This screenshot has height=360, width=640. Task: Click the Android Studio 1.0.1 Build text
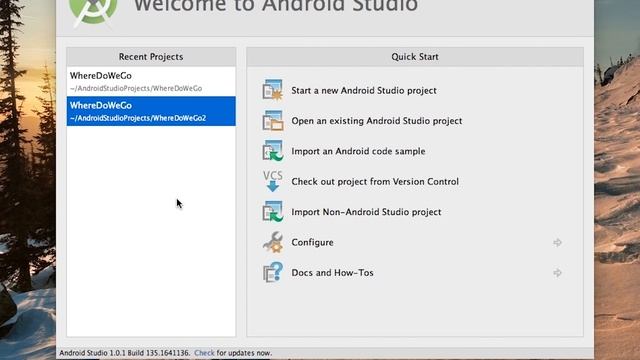click(x=125, y=353)
